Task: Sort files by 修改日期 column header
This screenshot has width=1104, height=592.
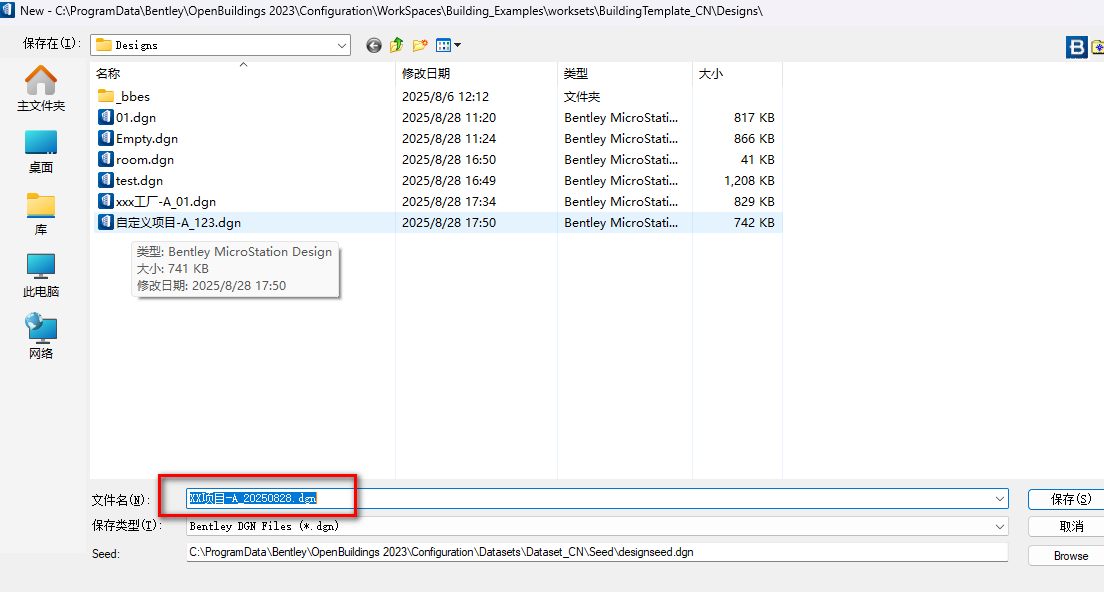Action: pyautogui.click(x=426, y=74)
